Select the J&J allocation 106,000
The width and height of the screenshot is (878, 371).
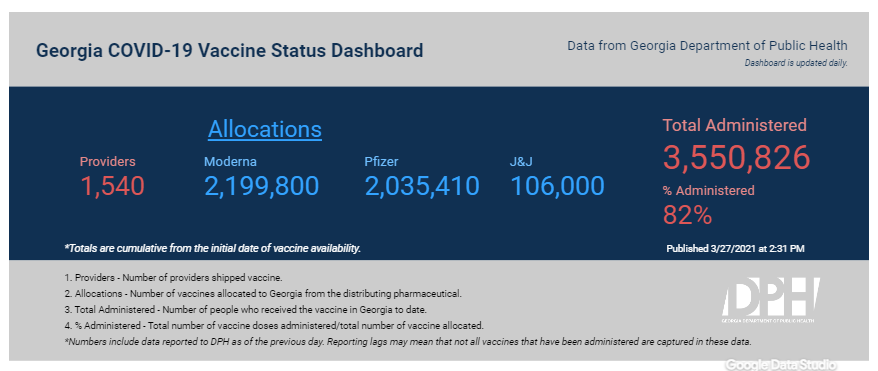[558, 186]
